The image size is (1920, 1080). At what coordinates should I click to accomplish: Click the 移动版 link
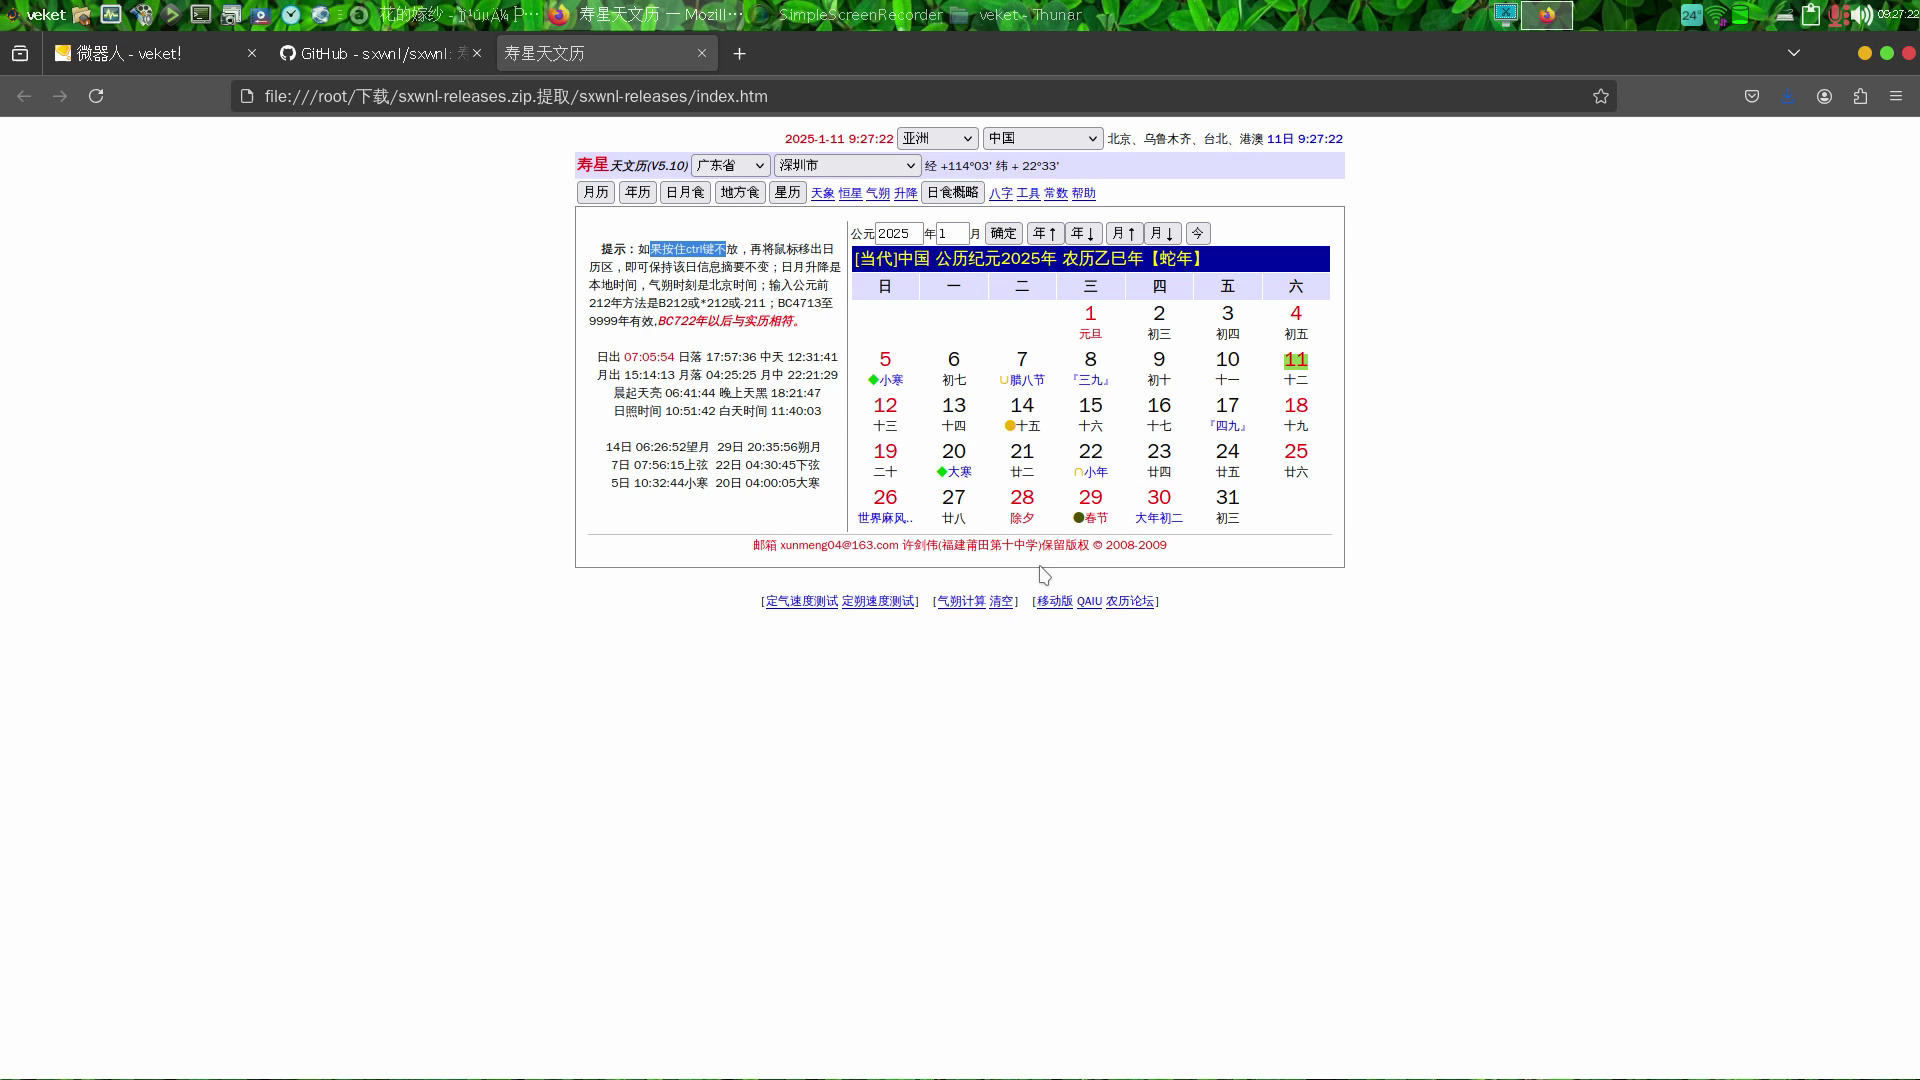(1055, 601)
